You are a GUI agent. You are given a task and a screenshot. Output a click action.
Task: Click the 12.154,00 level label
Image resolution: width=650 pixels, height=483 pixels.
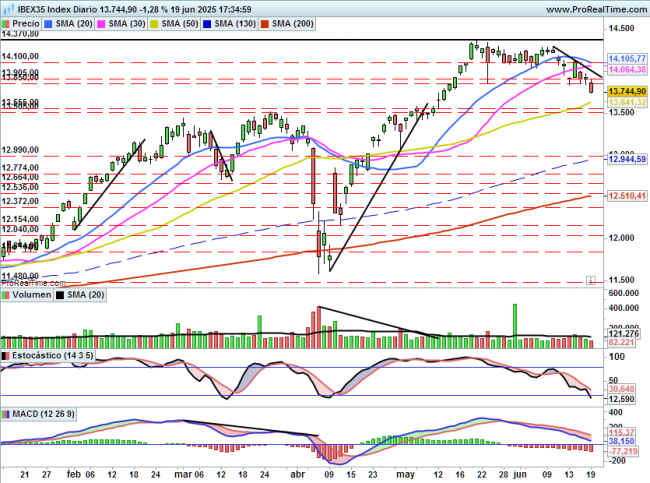coord(20,219)
